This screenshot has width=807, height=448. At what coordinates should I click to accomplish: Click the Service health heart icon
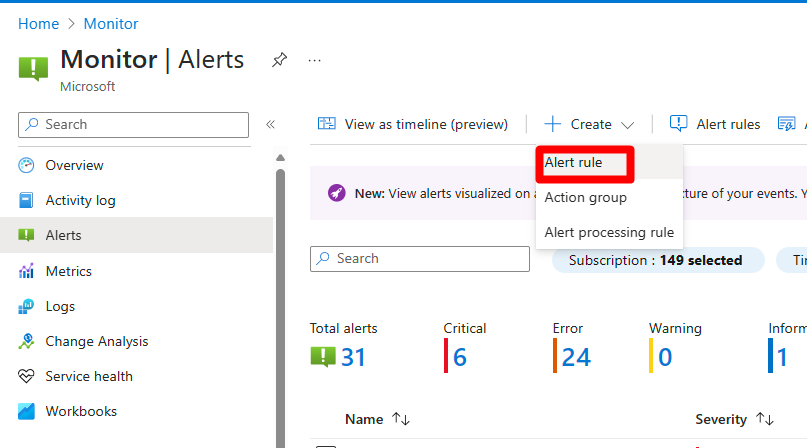point(27,377)
